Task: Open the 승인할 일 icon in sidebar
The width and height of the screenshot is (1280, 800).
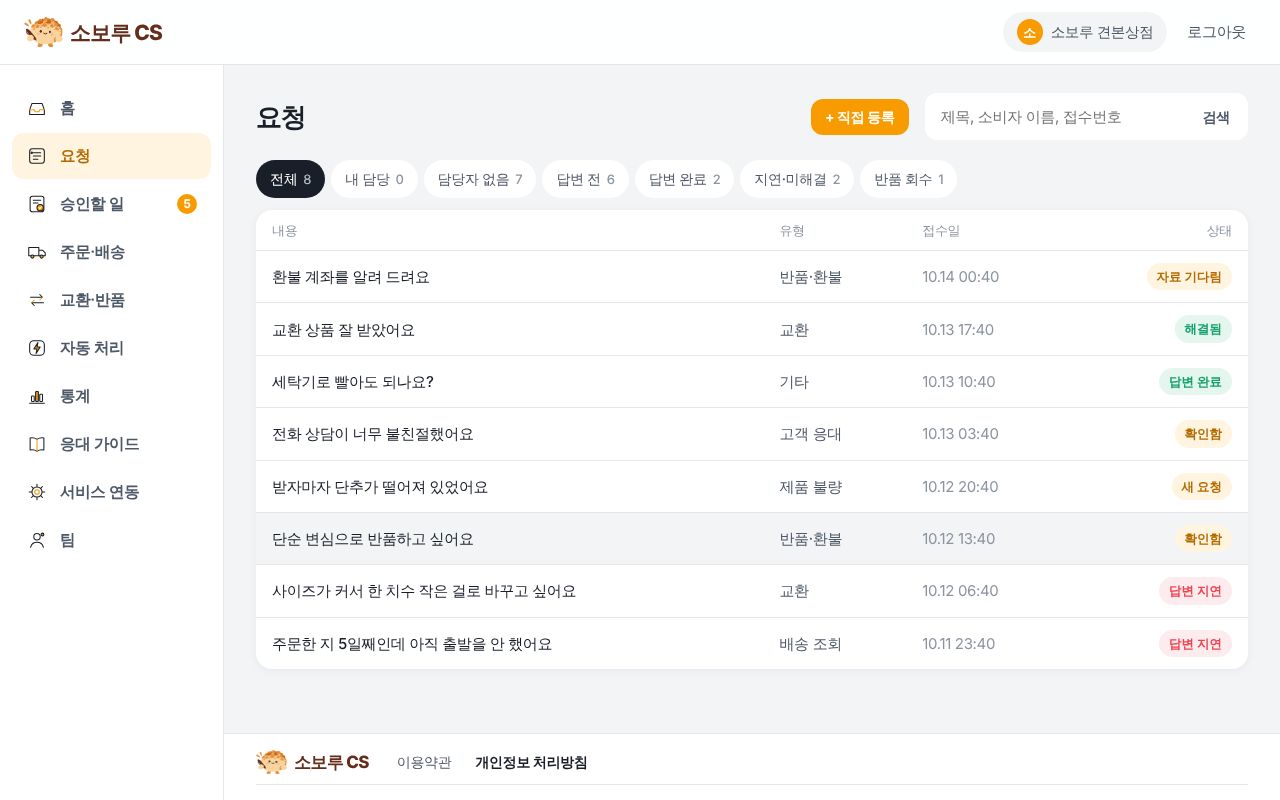Action: tap(37, 204)
